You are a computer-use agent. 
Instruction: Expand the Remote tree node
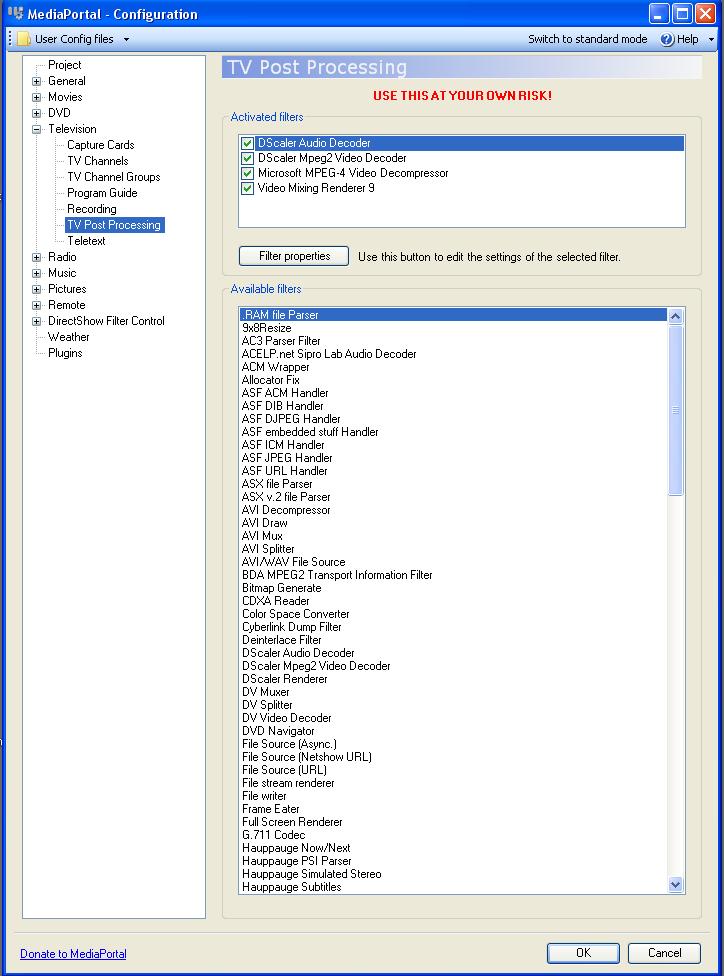(37, 305)
